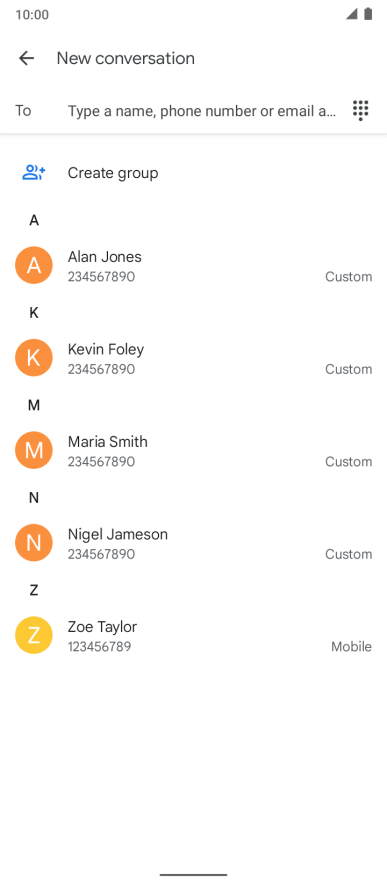Tap the Create group people icon
This screenshot has width=387, height=882.
(34, 173)
